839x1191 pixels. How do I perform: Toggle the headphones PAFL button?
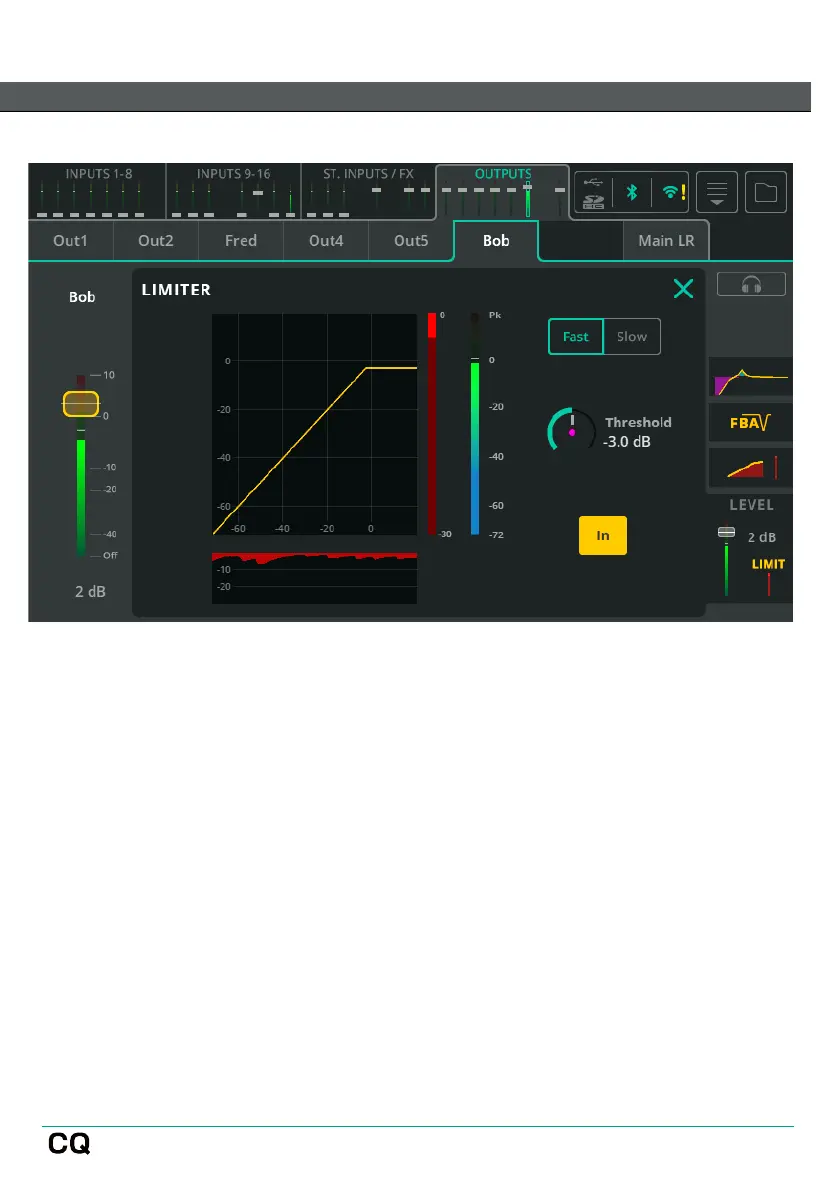[751, 284]
